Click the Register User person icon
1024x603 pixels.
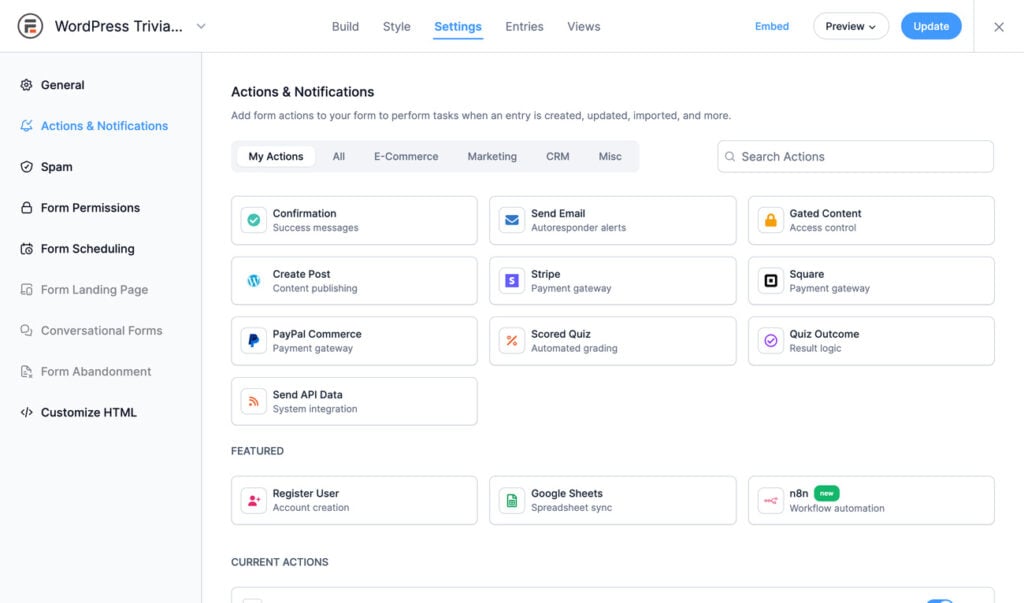pos(253,500)
